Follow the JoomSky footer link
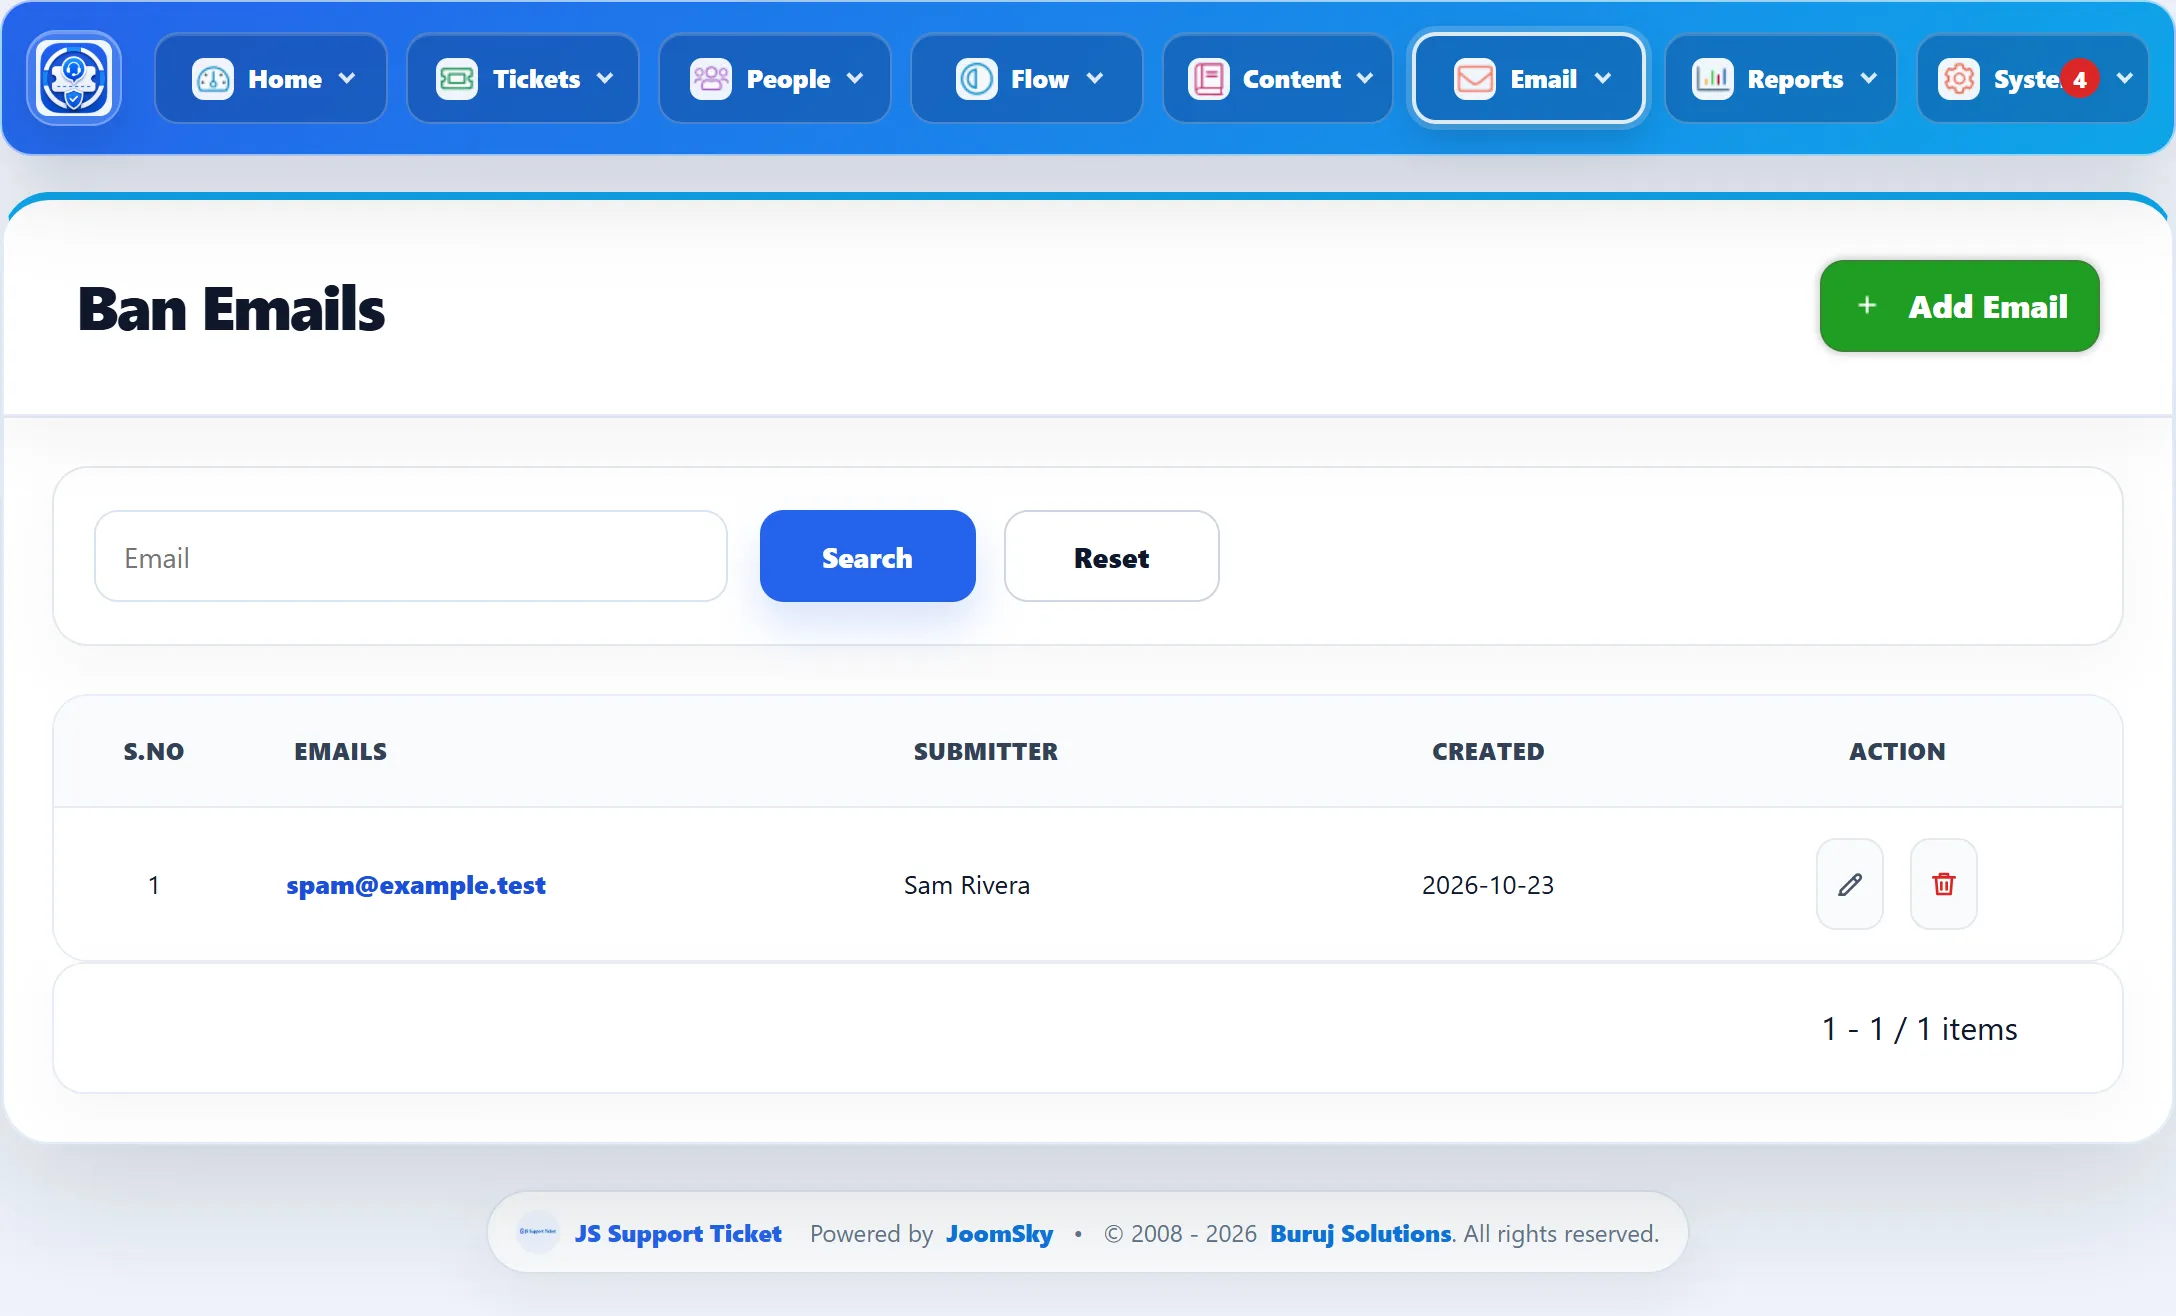 click(999, 1233)
